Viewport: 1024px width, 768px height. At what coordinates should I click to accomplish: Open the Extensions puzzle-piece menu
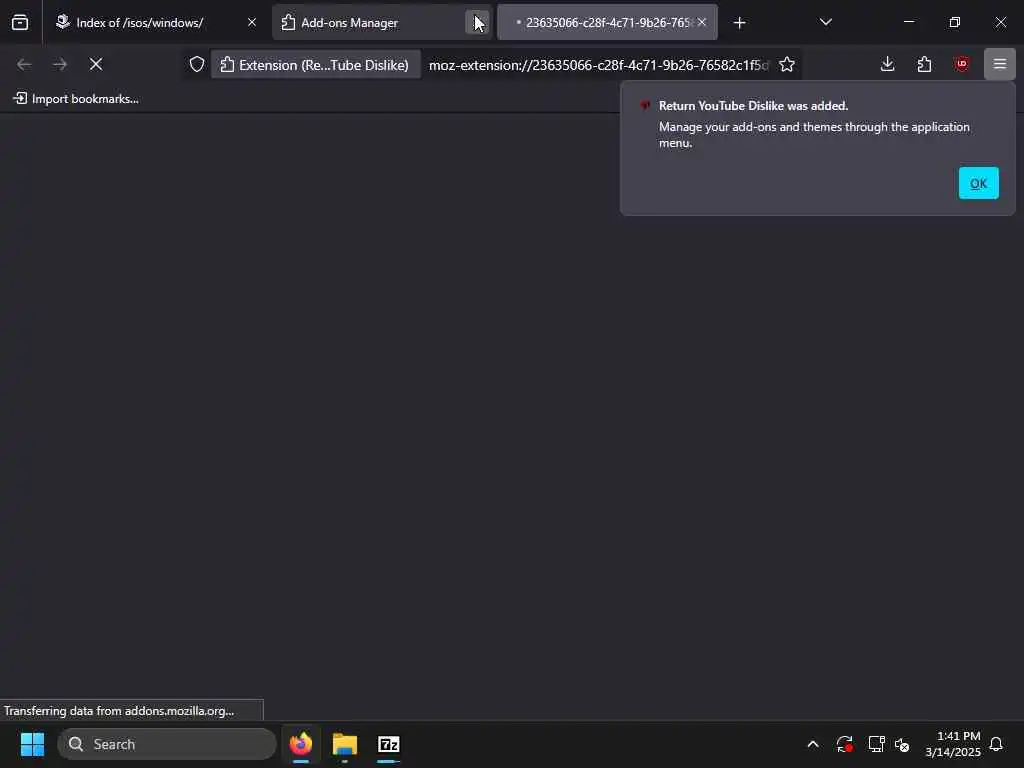tap(924, 64)
